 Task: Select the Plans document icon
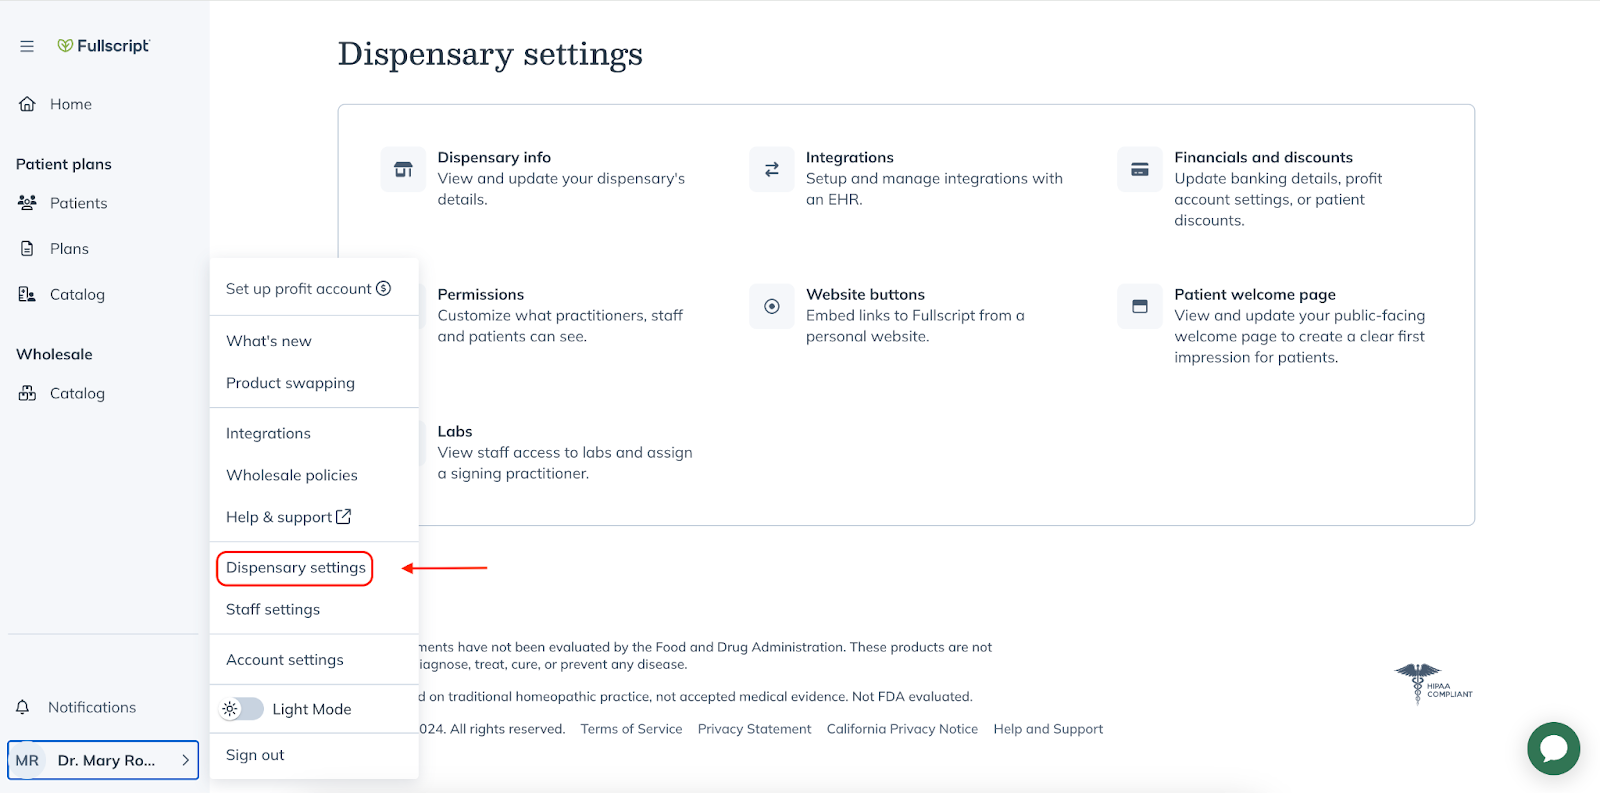point(26,248)
